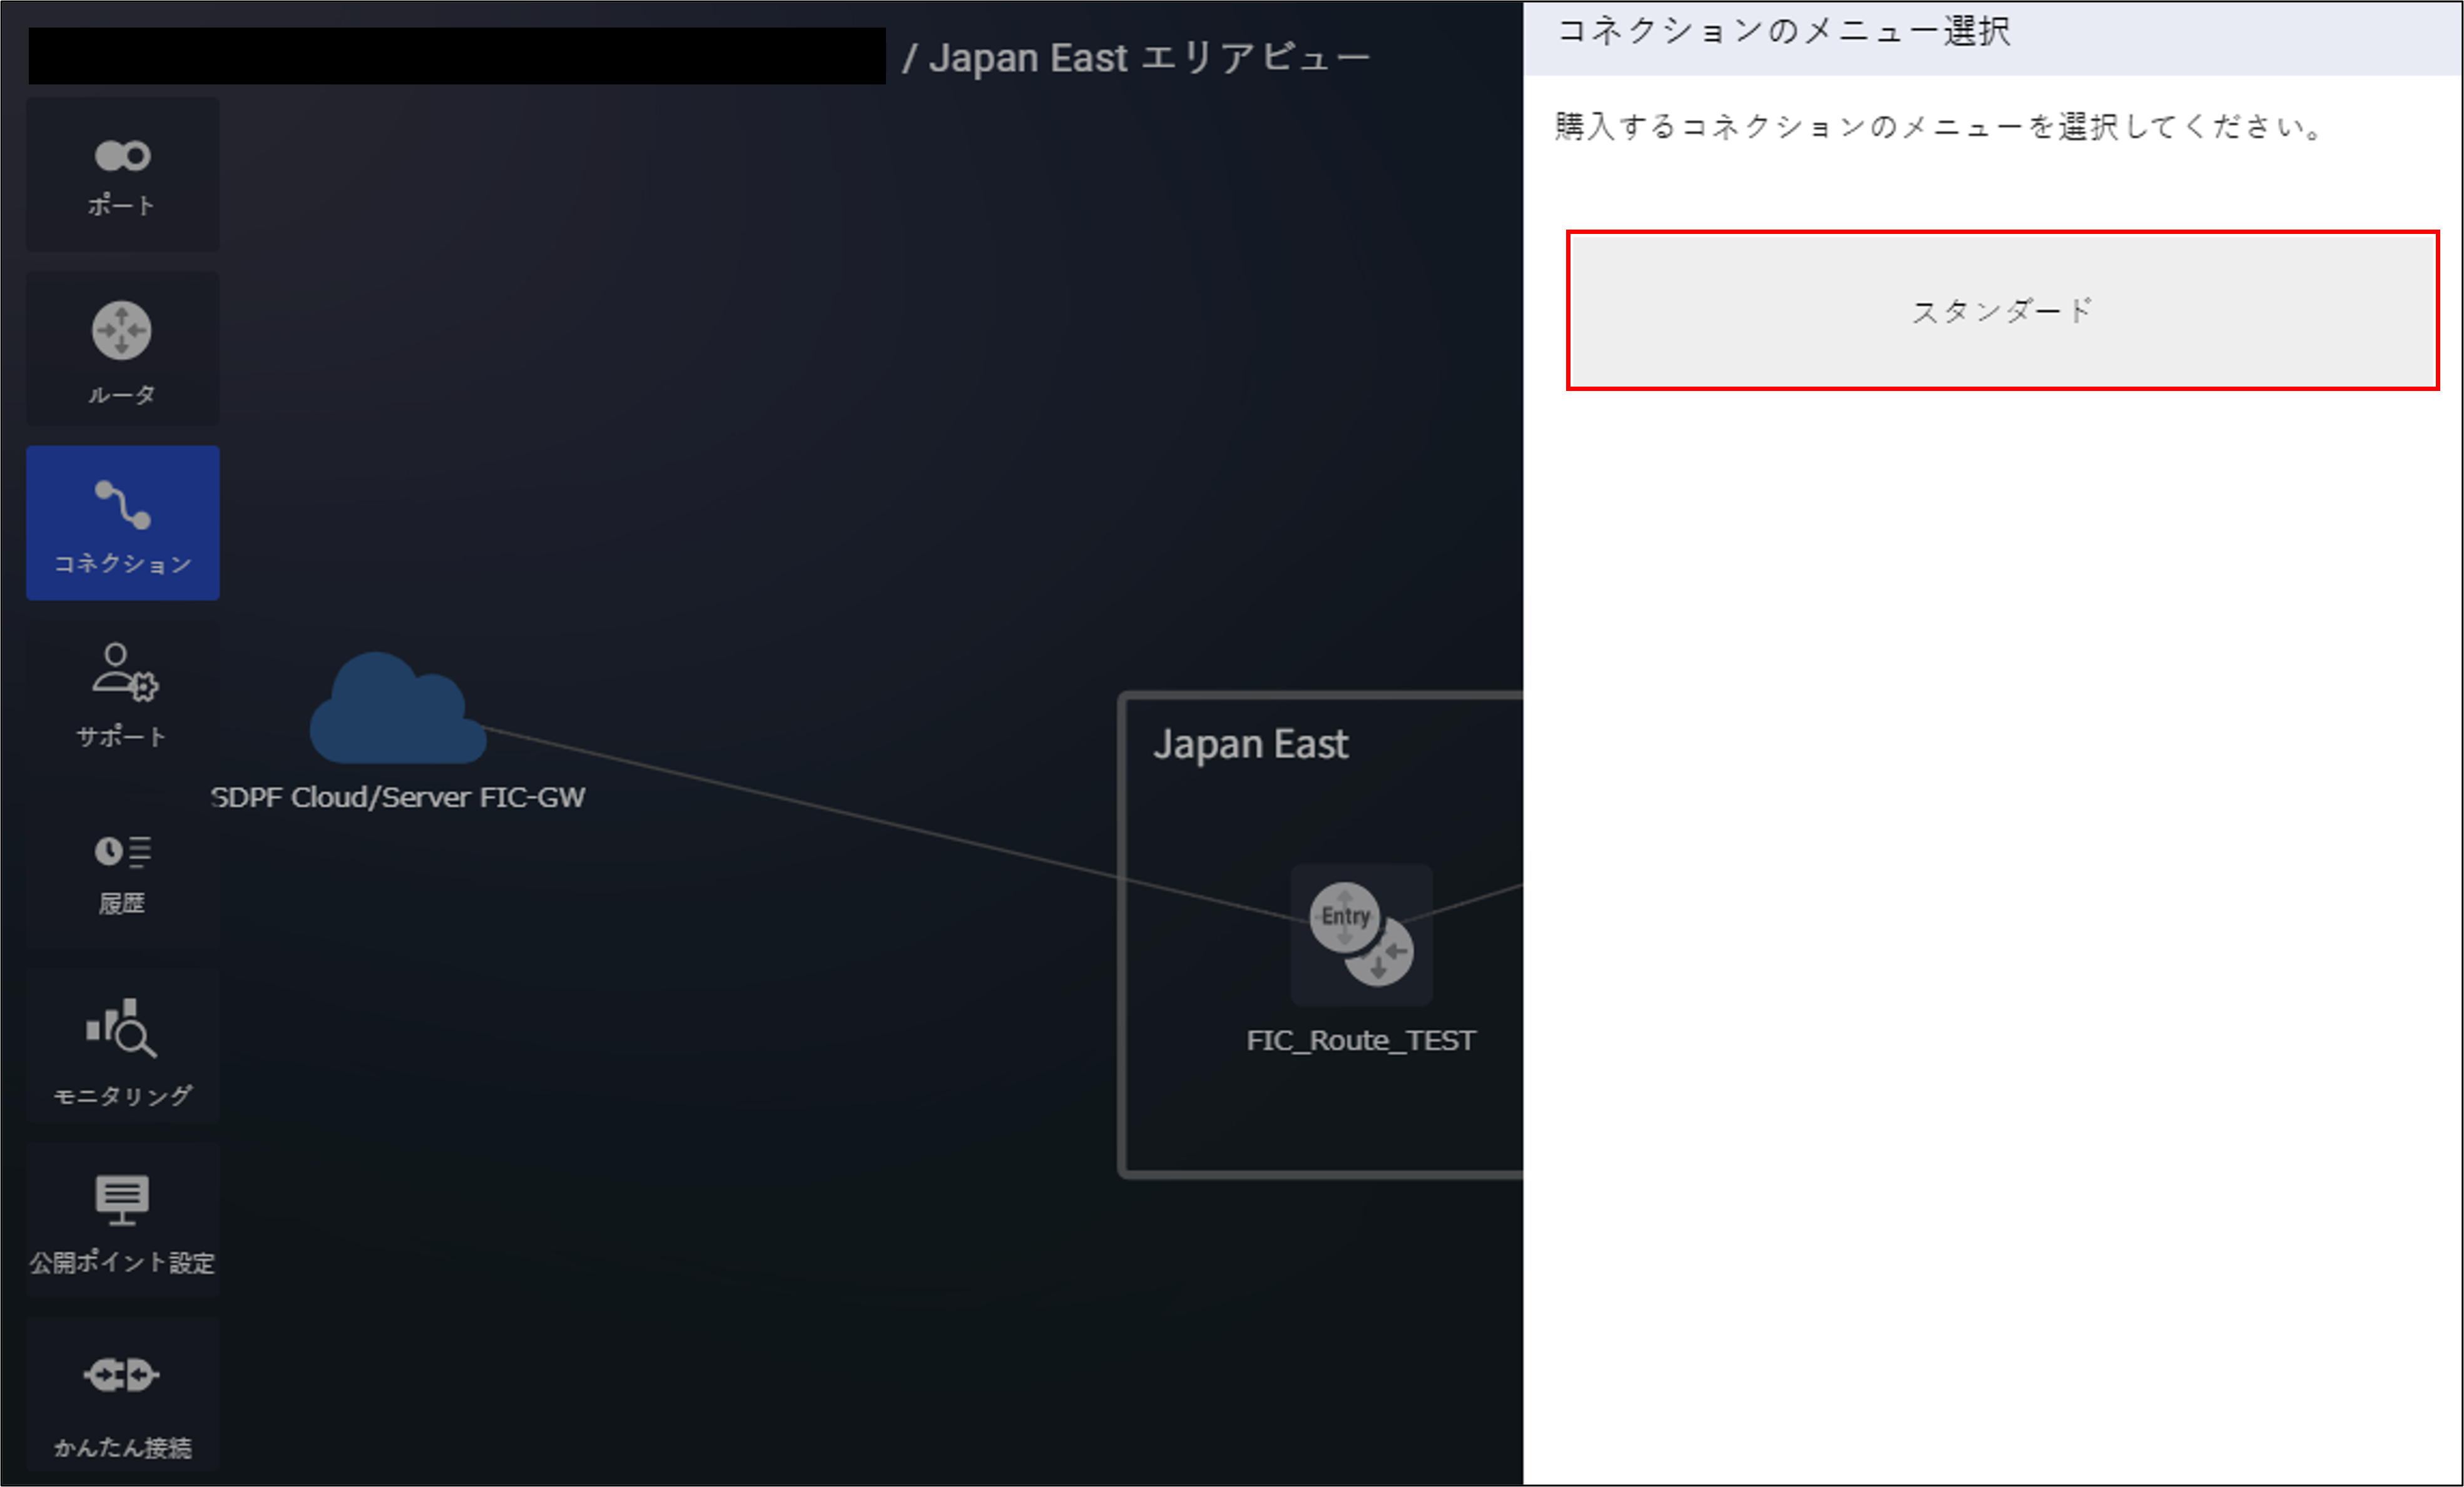Click the Japan East エリアビュー breadcrumb title

1149,58
